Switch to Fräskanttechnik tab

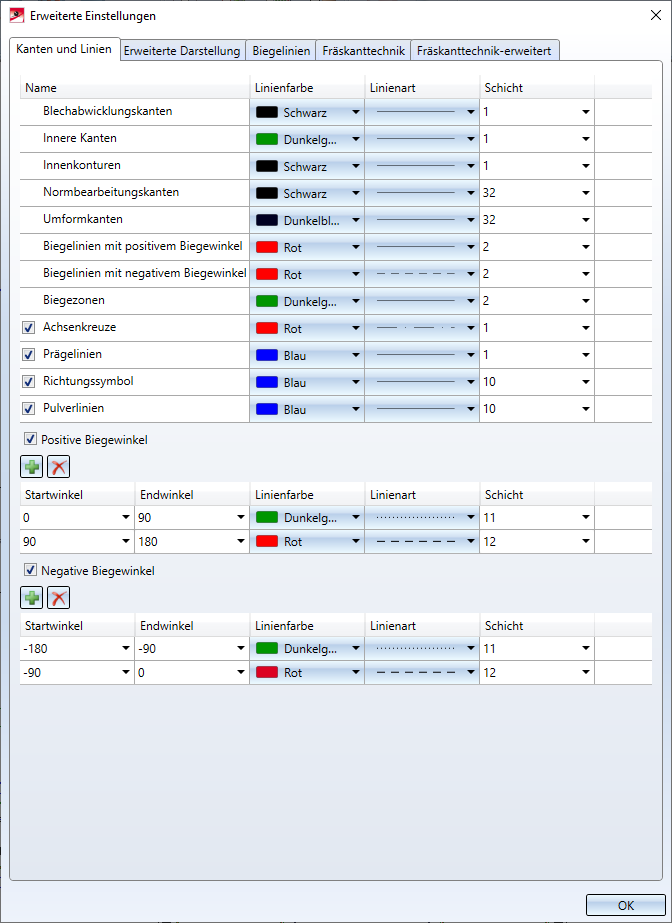pyautogui.click(x=364, y=51)
